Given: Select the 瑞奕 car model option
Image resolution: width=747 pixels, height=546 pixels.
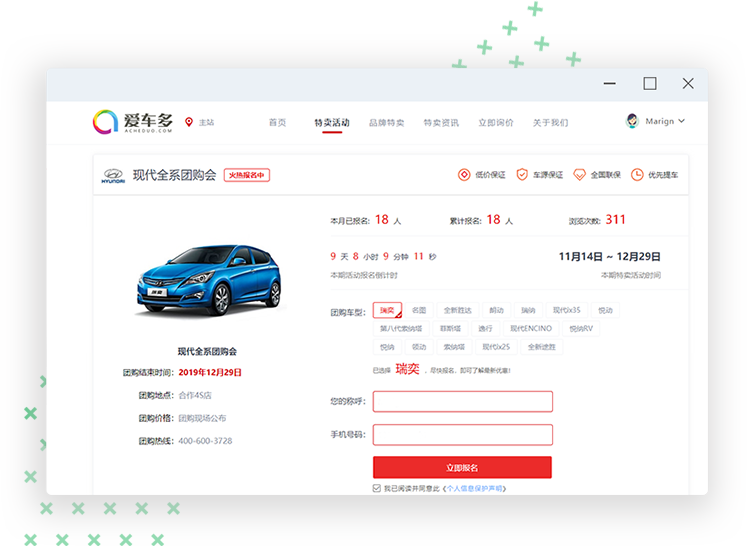Looking at the screenshot, I should click(387, 310).
